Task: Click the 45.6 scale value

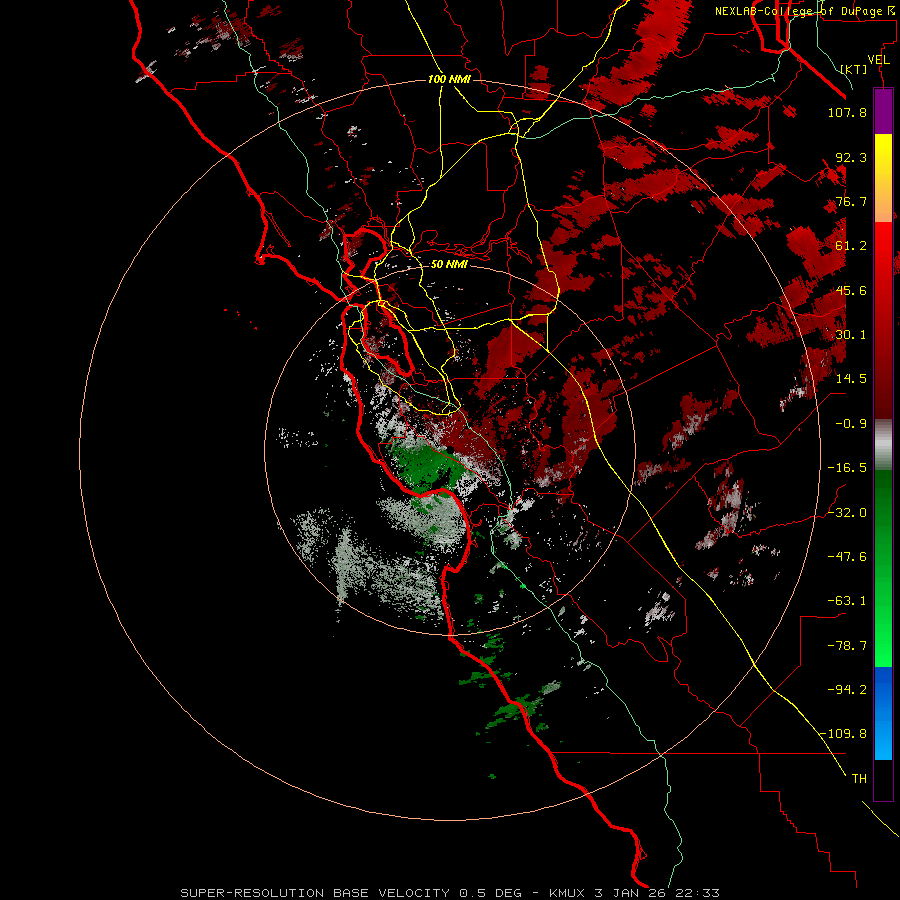Action: click(x=851, y=290)
